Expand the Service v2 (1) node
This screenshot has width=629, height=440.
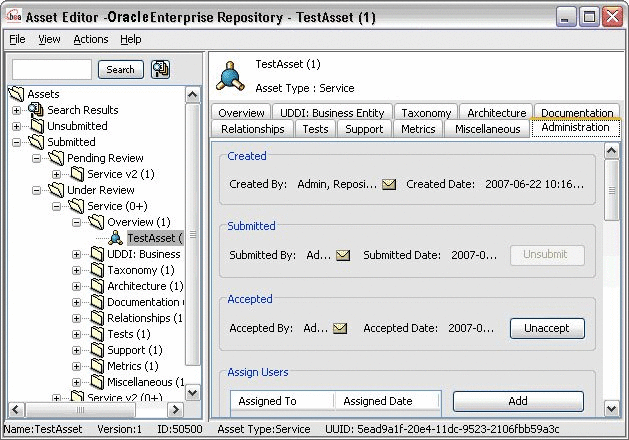pos(57,174)
